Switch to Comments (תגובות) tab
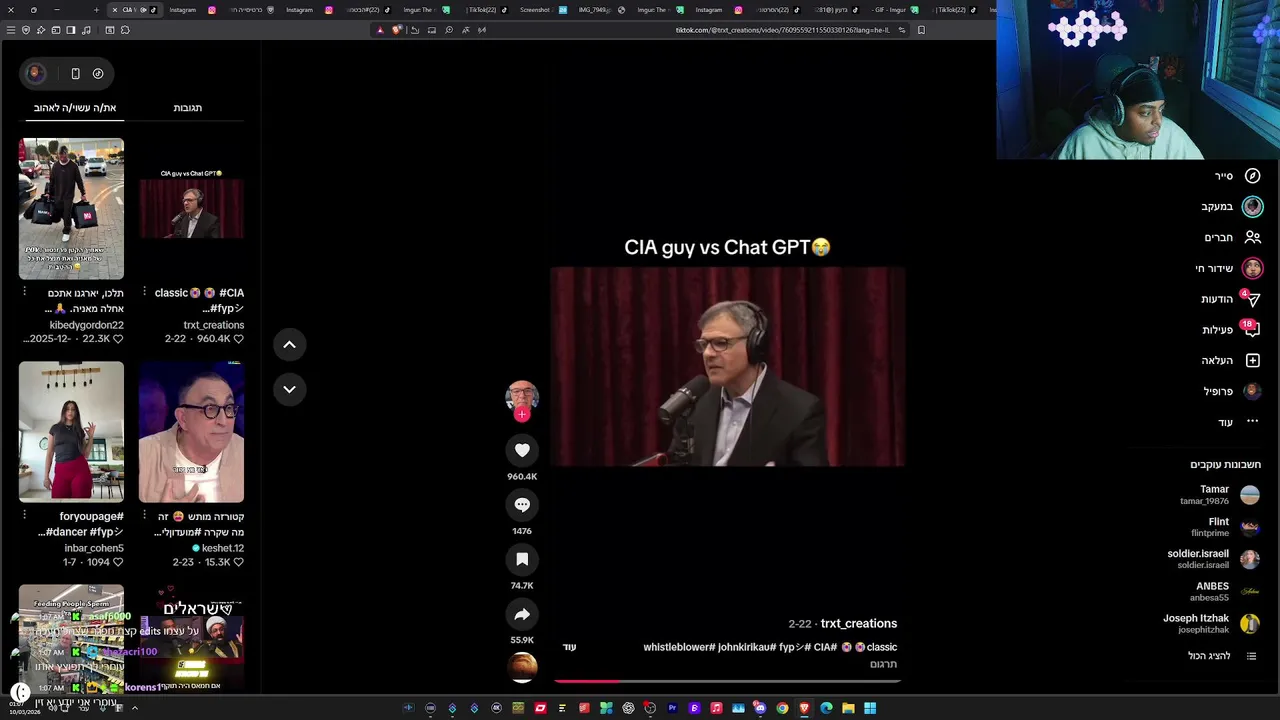This screenshot has height=720, width=1280. [x=188, y=108]
